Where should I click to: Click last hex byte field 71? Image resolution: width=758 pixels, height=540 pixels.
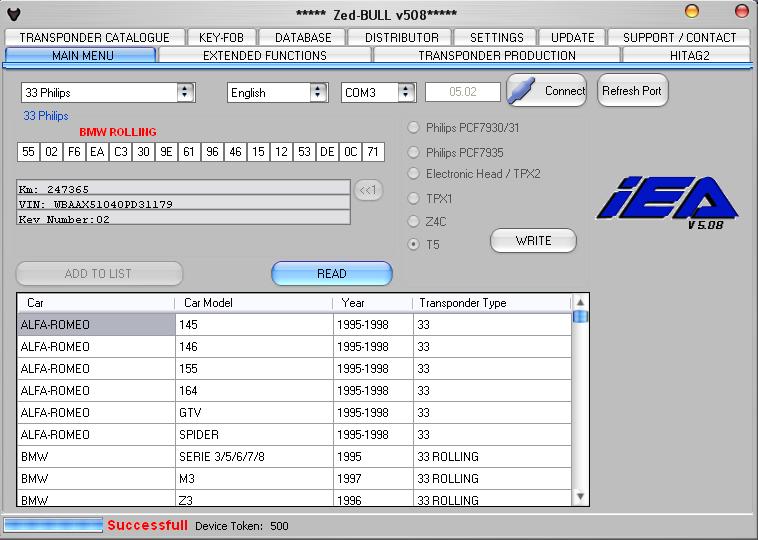pyautogui.click(x=373, y=152)
